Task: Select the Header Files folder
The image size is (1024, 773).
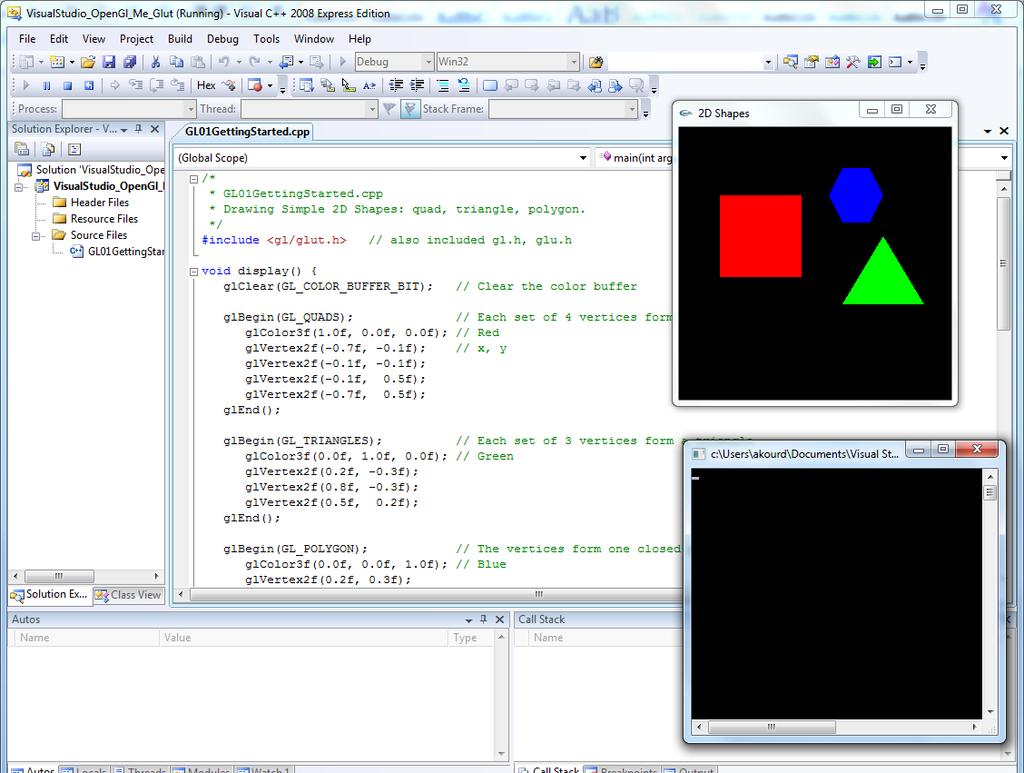Action: 99,202
